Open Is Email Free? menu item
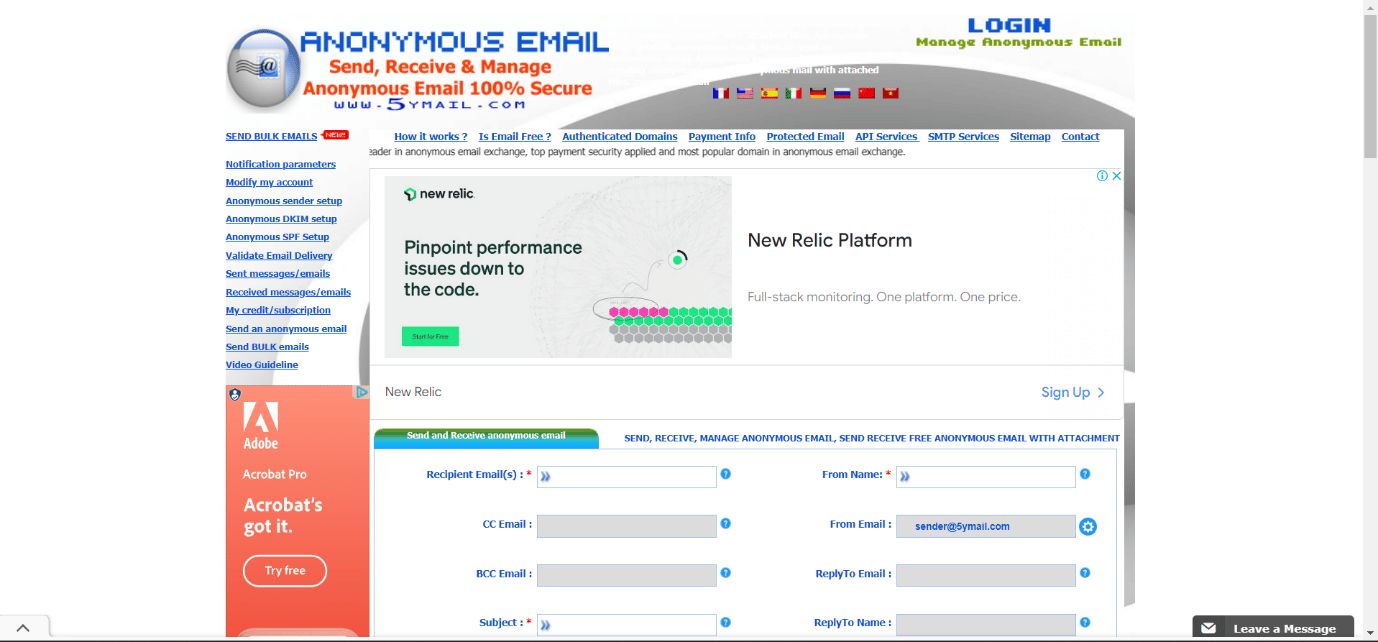The image size is (1378, 642). point(515,137)
